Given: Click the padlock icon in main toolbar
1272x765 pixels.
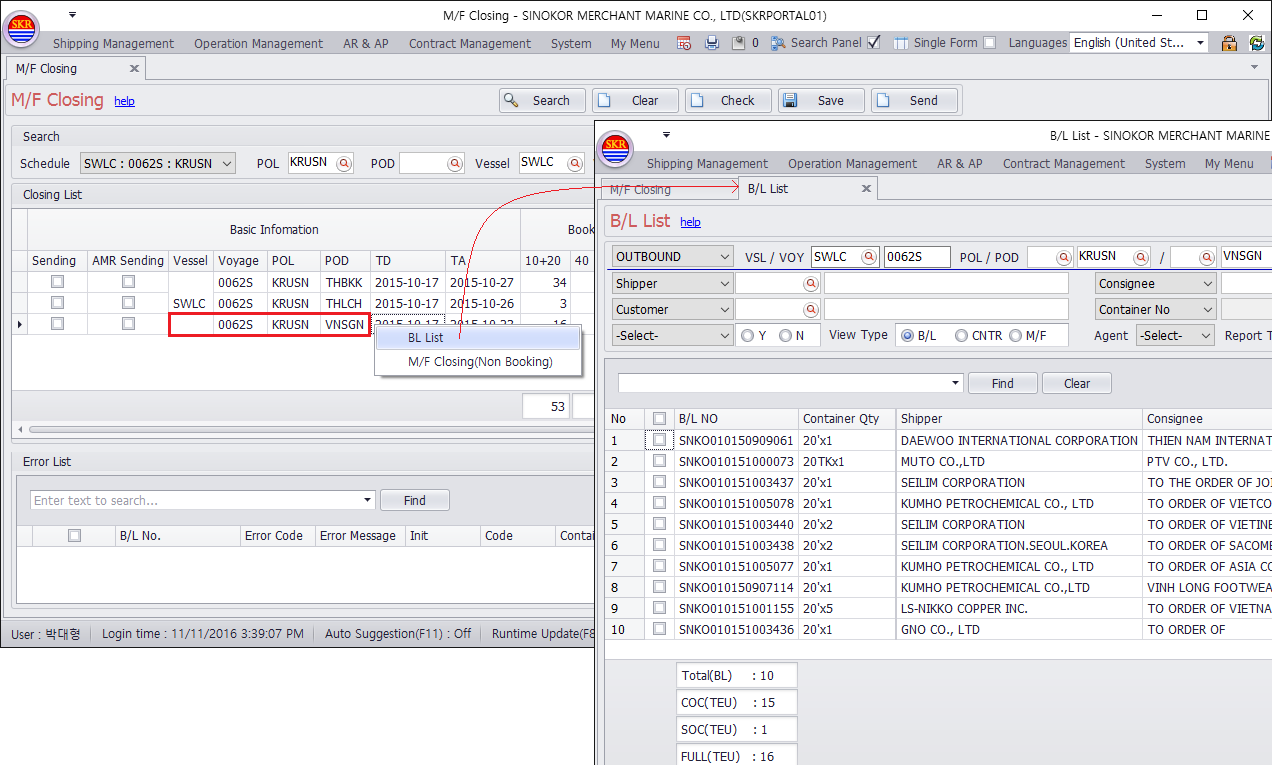Looking at the screenshot, I should [x=1229, y=43].
